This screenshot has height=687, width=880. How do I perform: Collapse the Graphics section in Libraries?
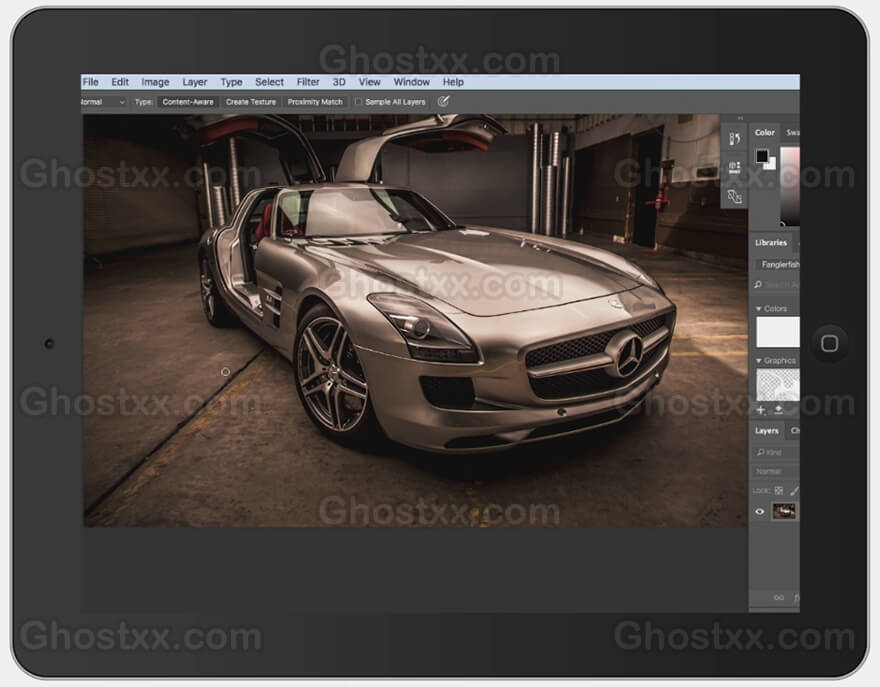759,360
